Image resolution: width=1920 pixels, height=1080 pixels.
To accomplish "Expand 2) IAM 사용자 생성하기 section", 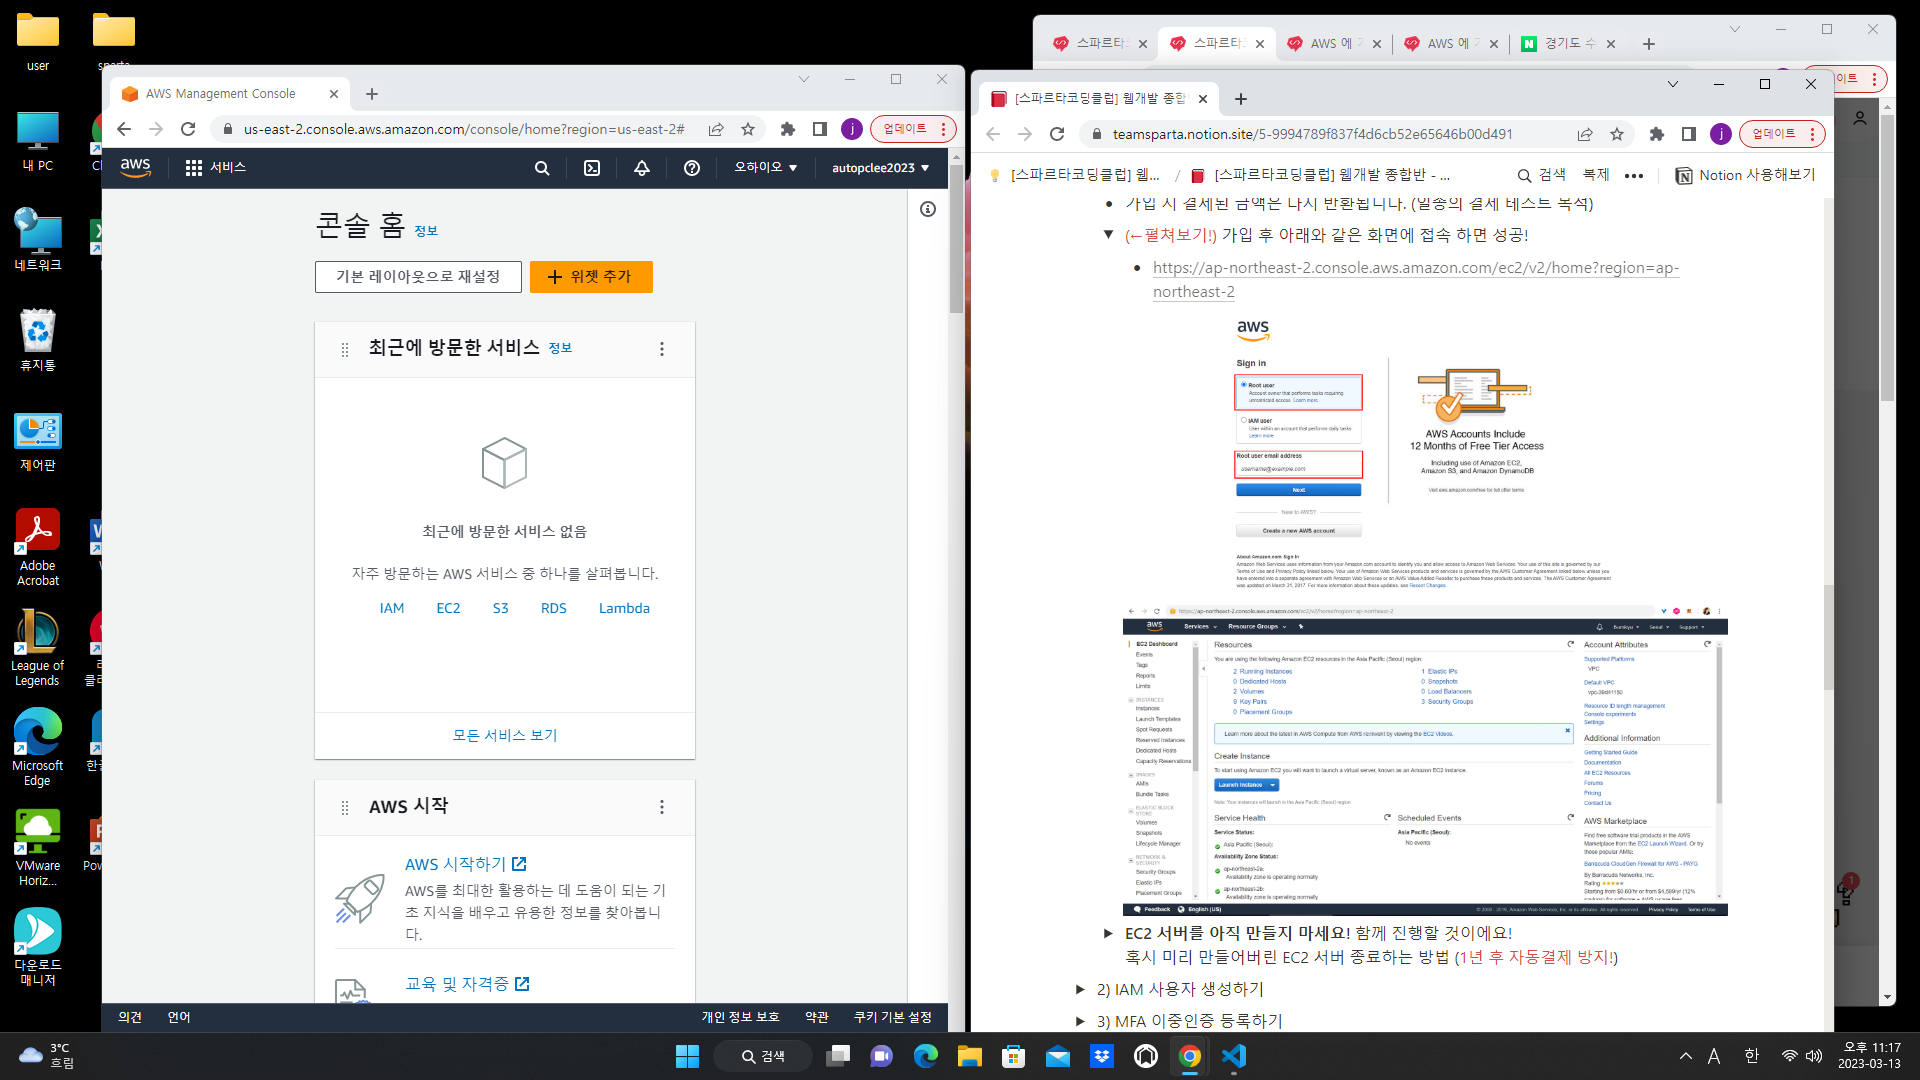I will (1080, 989).
